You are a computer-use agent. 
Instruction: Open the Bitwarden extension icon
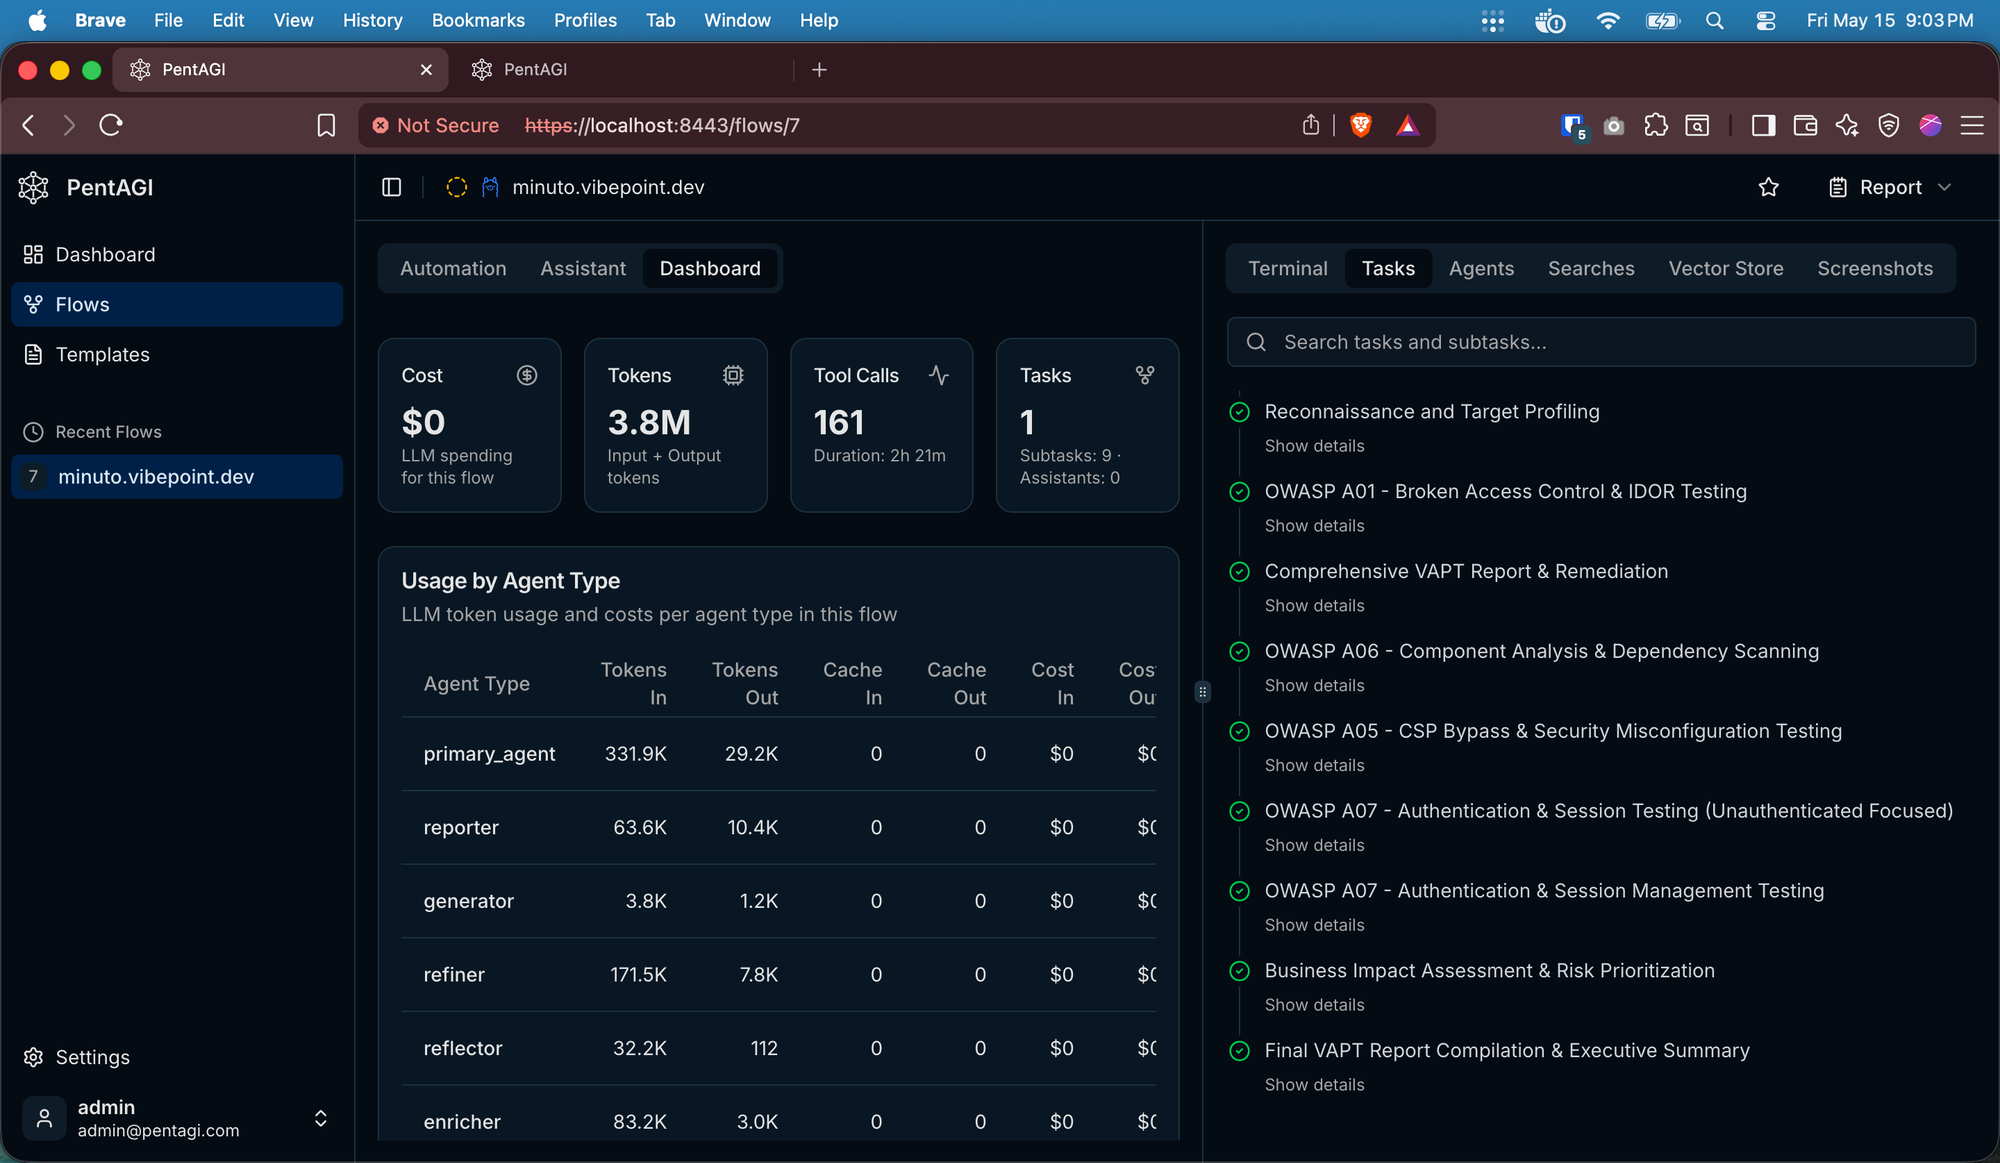1573,126
